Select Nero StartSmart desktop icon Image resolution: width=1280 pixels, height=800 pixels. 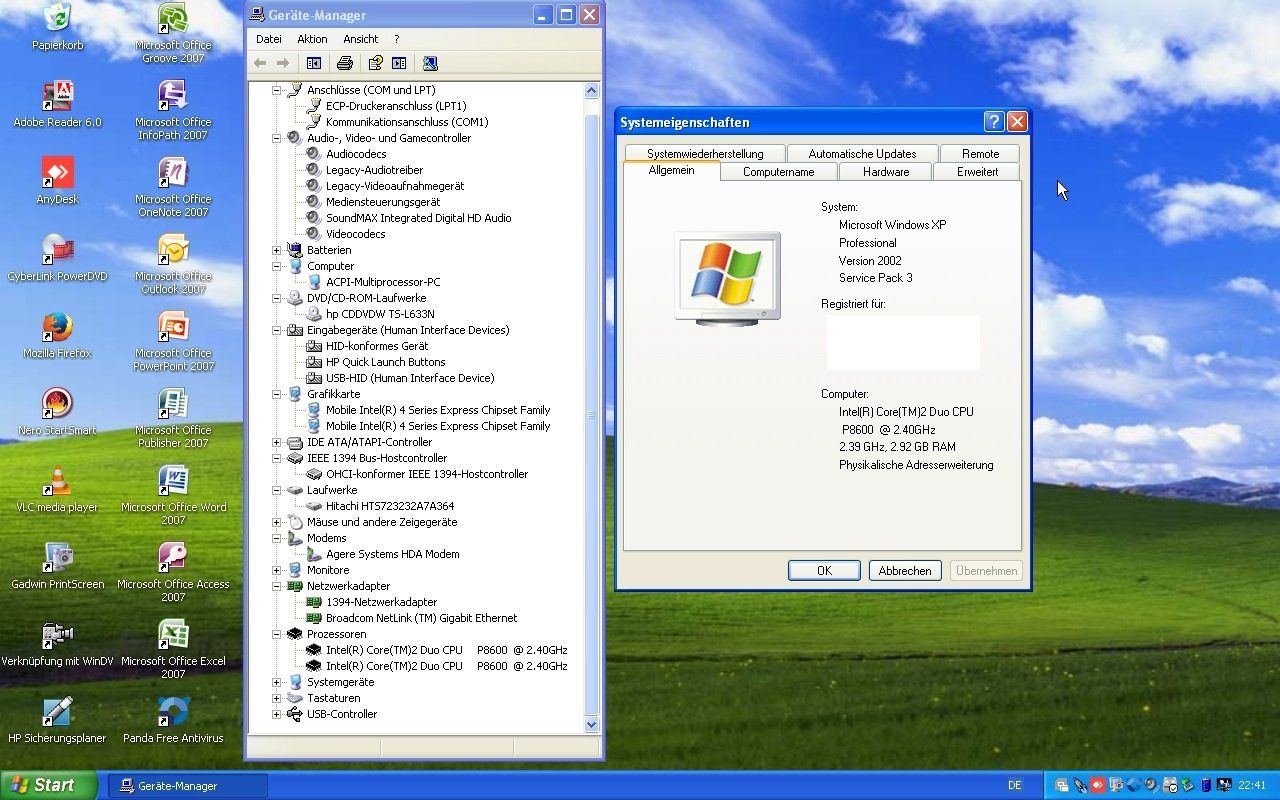[x=57, y=412]
